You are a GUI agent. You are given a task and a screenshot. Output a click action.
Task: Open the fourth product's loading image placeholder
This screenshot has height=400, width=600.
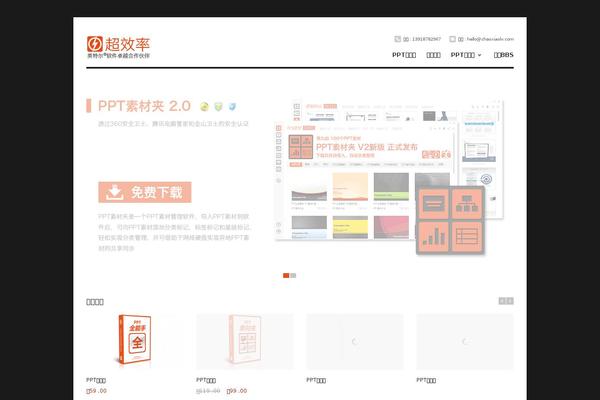click(465, 341)
